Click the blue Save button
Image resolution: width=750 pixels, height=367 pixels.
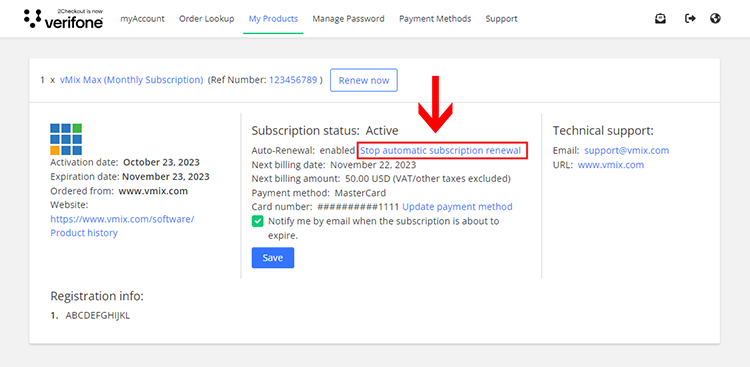273,258
